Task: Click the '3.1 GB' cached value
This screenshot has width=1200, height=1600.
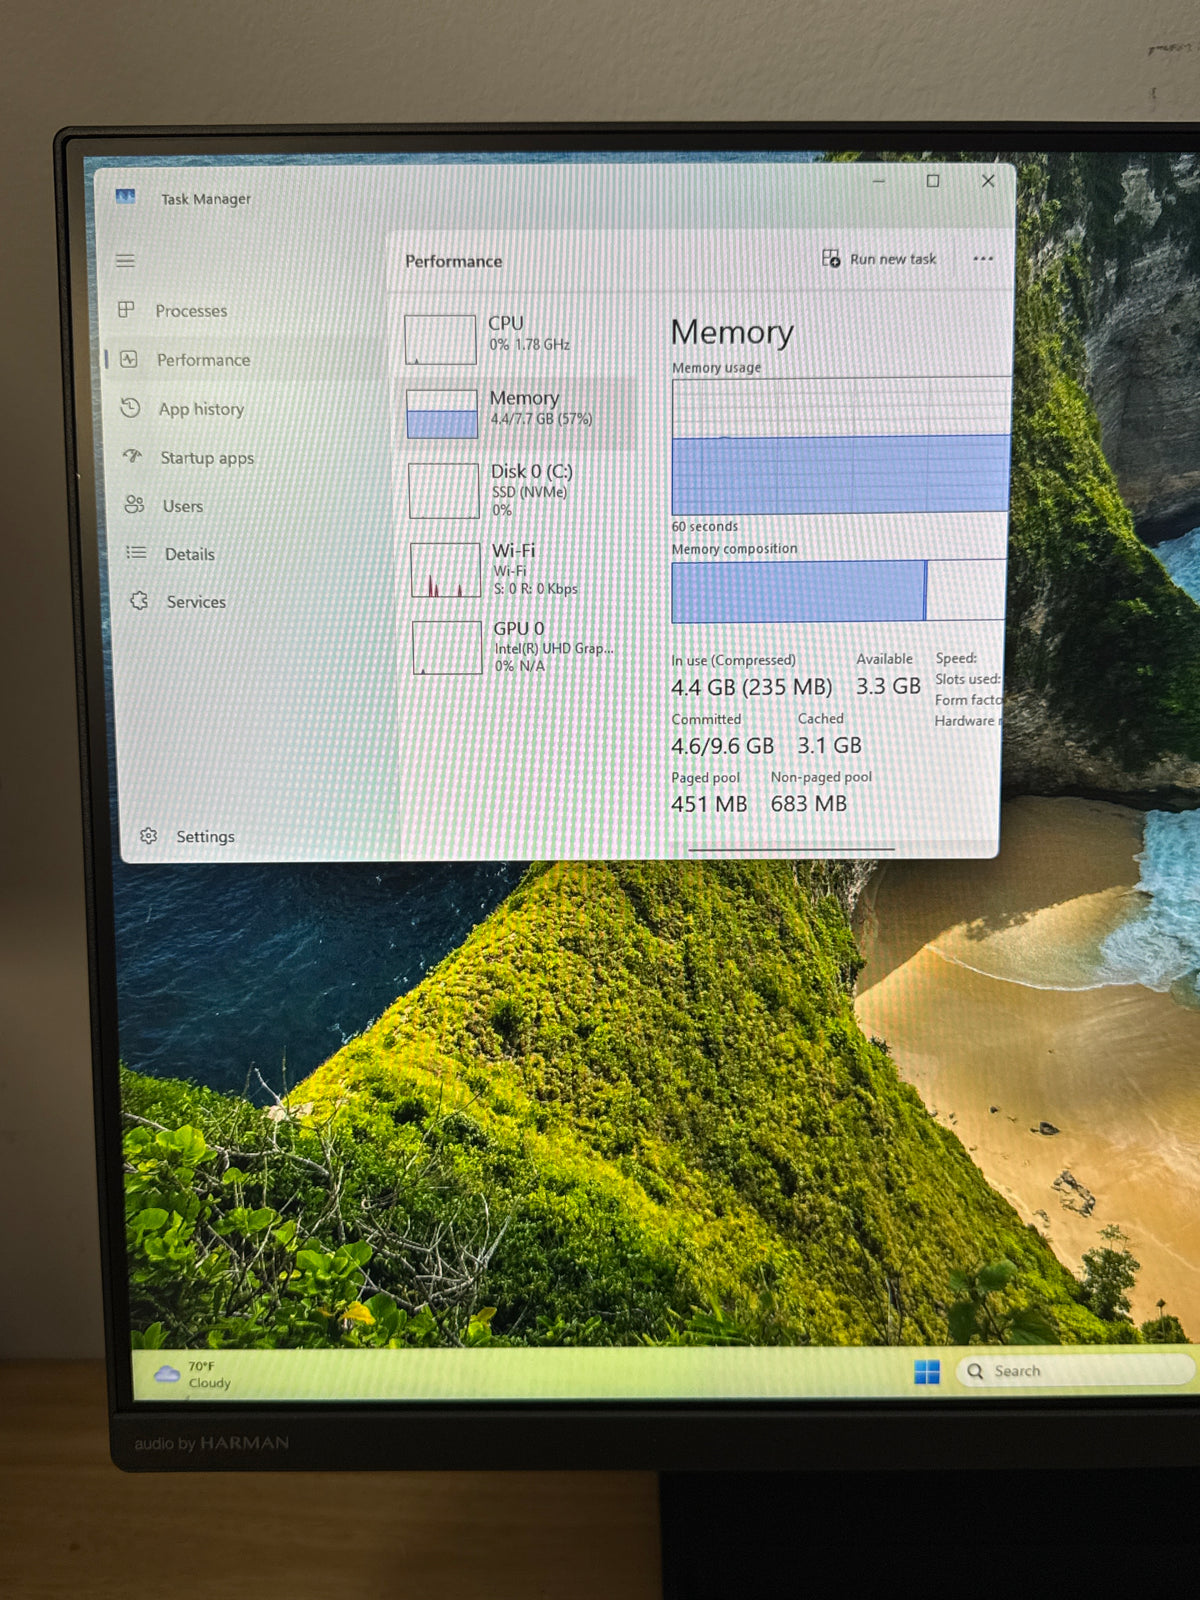Action: tap(829, 745)
